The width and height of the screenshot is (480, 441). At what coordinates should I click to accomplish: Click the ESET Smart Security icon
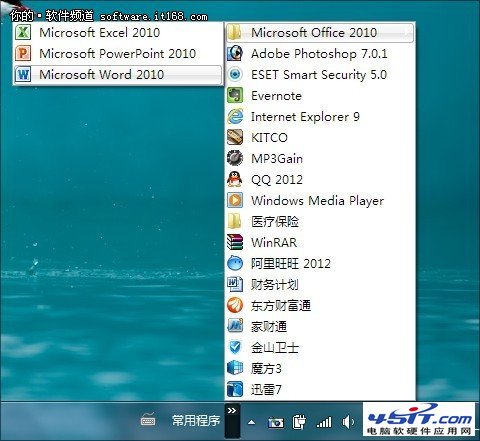point(235,74)
